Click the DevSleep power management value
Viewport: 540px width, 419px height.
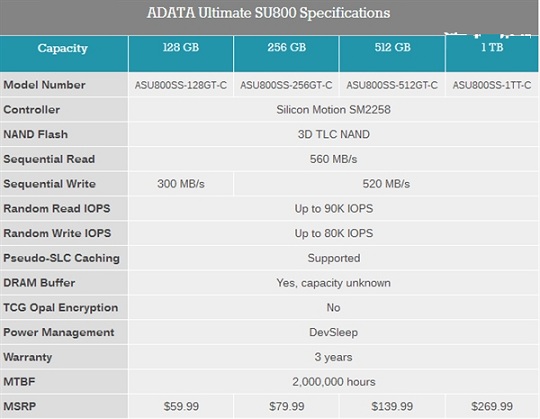[x=333, y=332]
